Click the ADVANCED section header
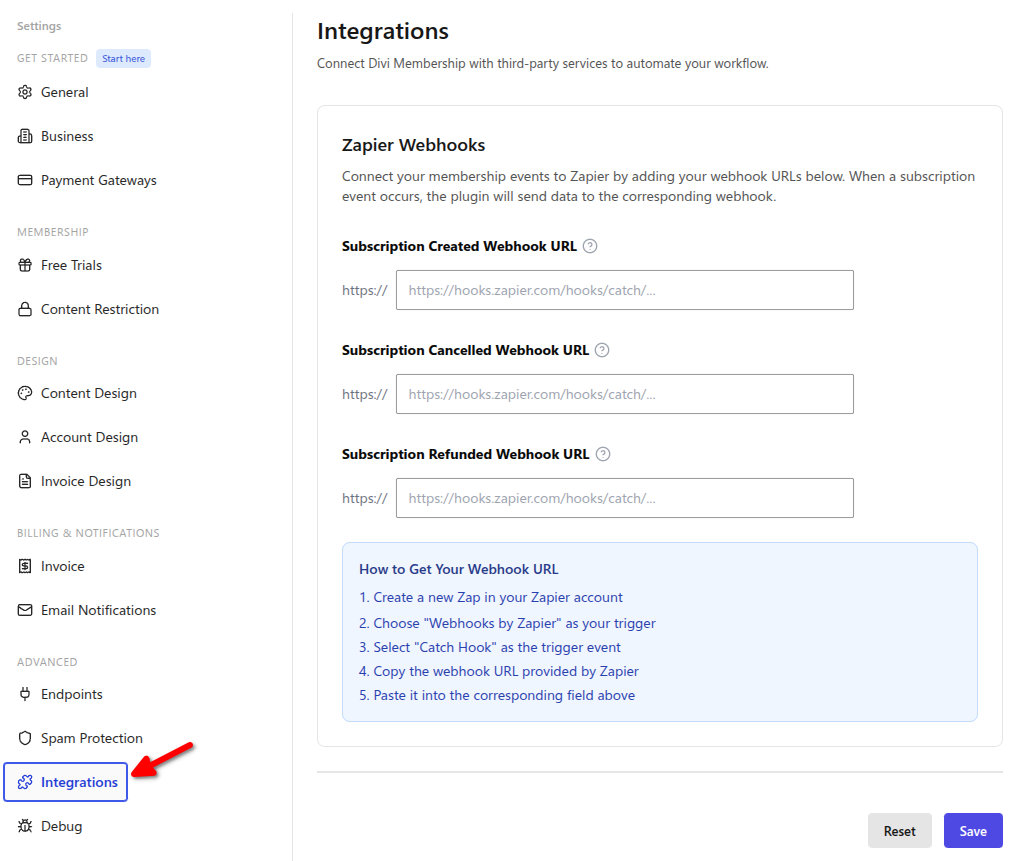This screenshot has width=1014, height=861. (x=47, y=662)
